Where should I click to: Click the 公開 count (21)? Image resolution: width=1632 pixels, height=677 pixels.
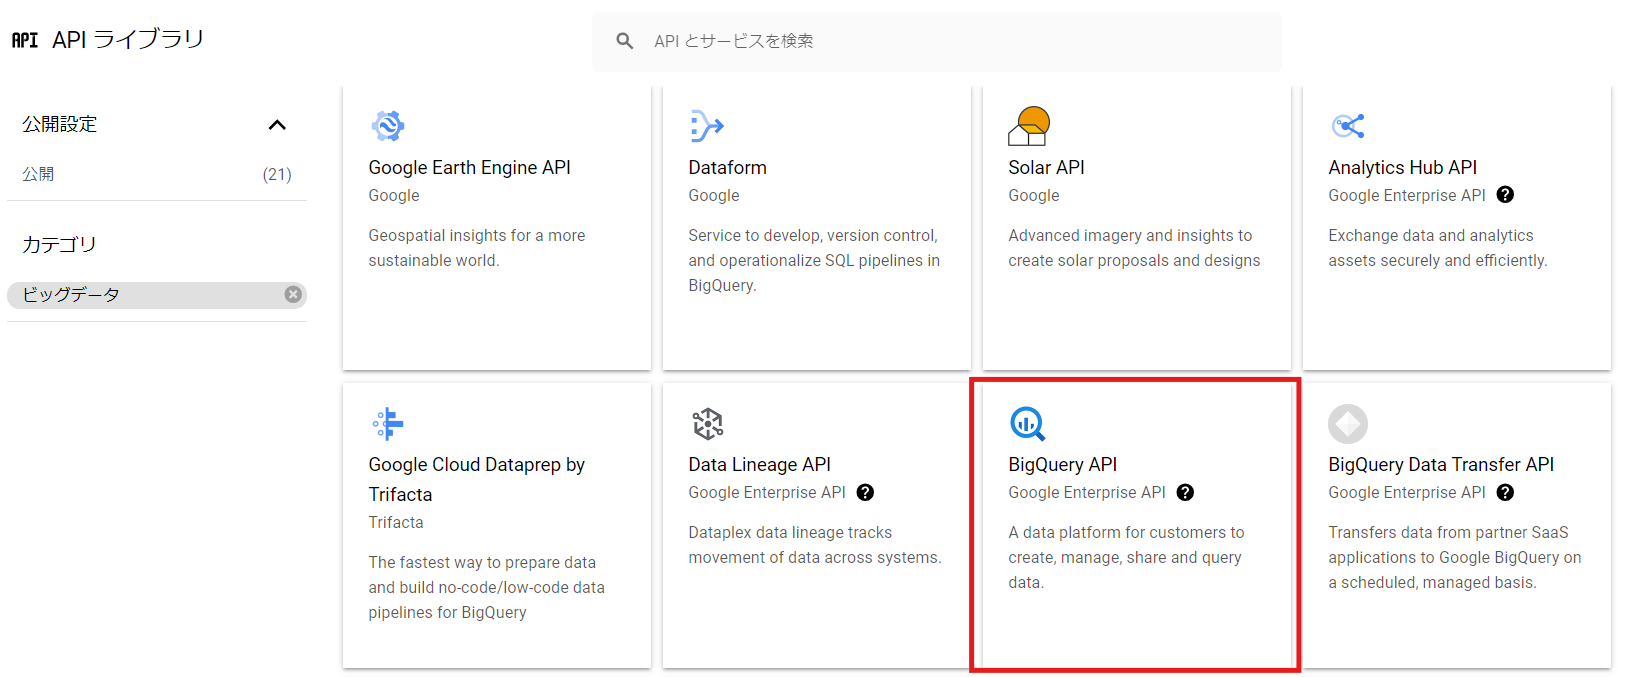click(277, 174)
